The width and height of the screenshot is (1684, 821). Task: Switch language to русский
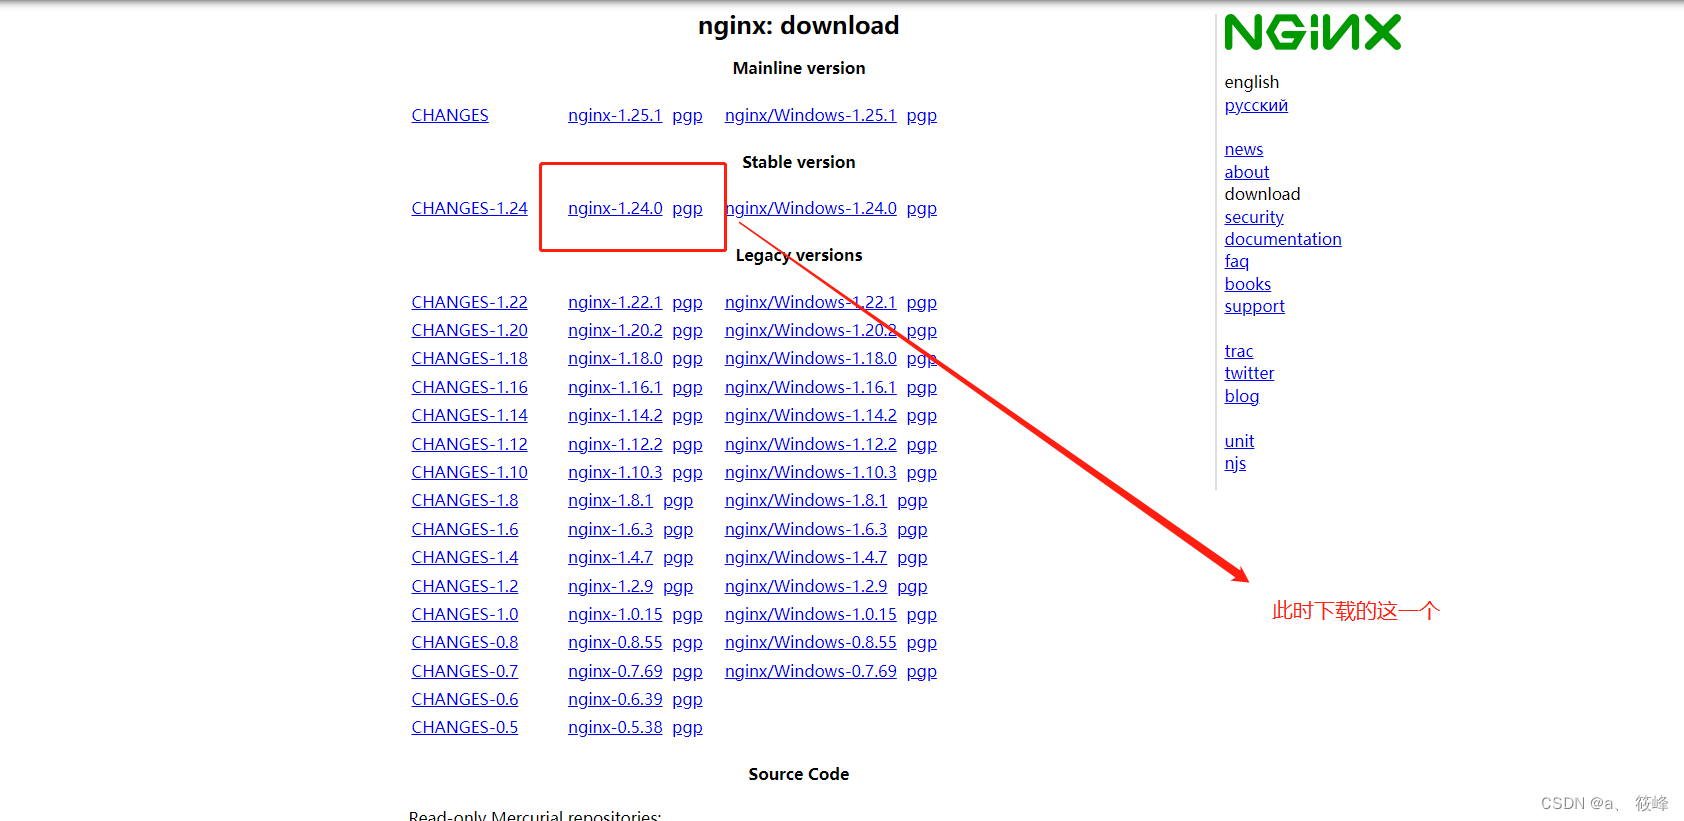(x=1256, y=105)
